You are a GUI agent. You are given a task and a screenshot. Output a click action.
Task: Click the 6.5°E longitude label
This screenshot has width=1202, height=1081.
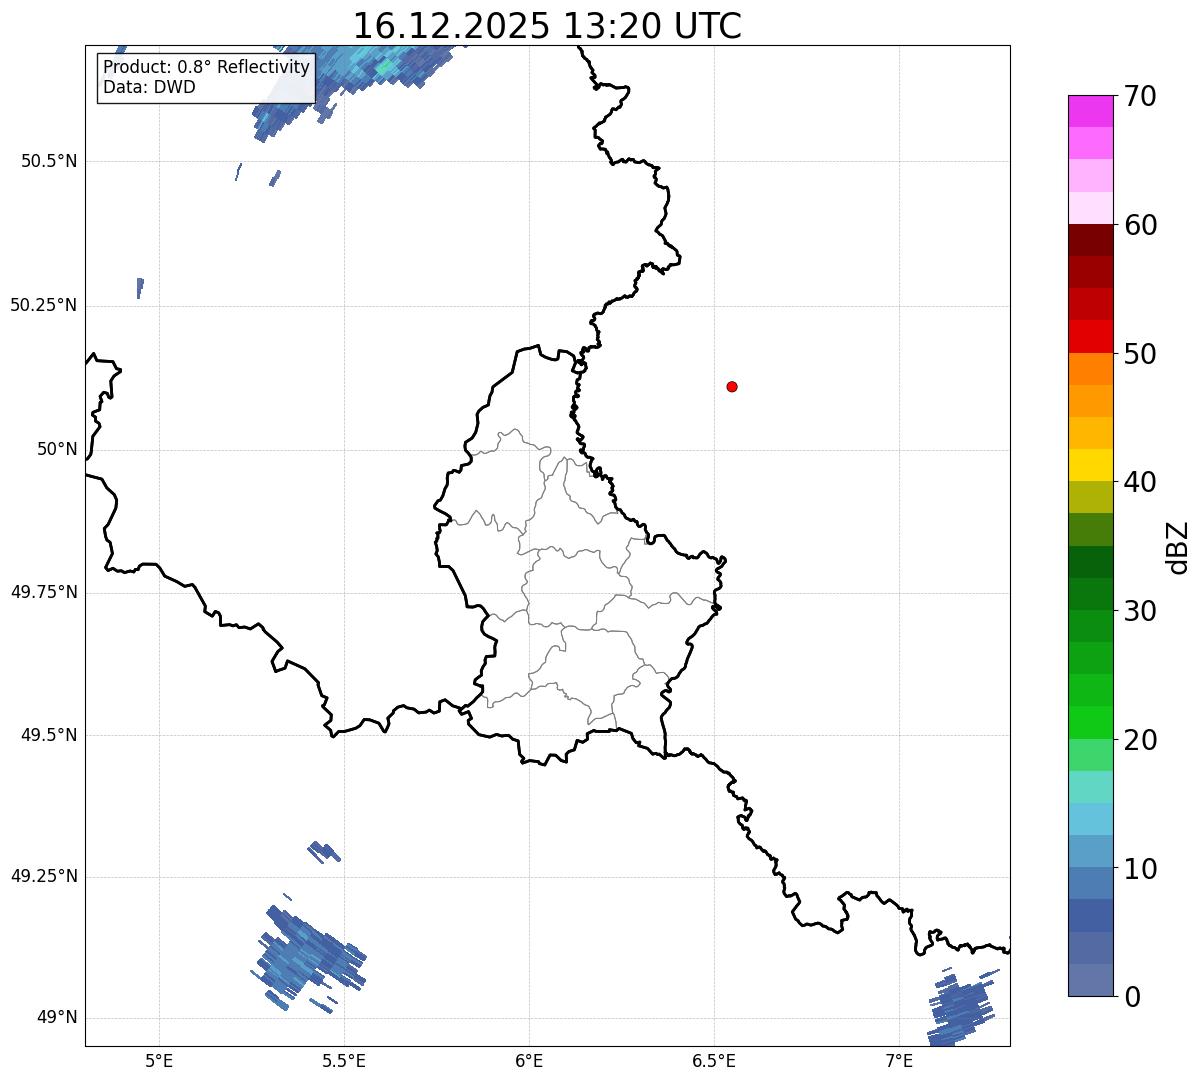pos(714,1060)
